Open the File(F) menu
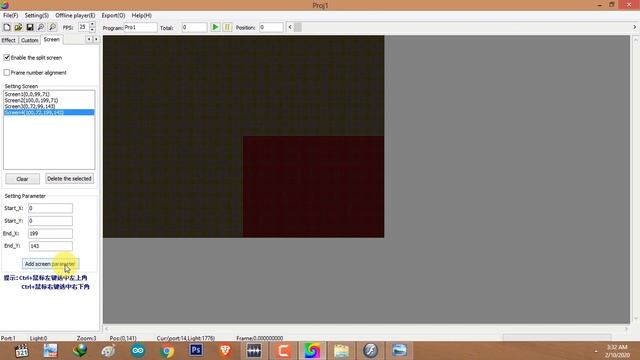 tap(11, 15)
